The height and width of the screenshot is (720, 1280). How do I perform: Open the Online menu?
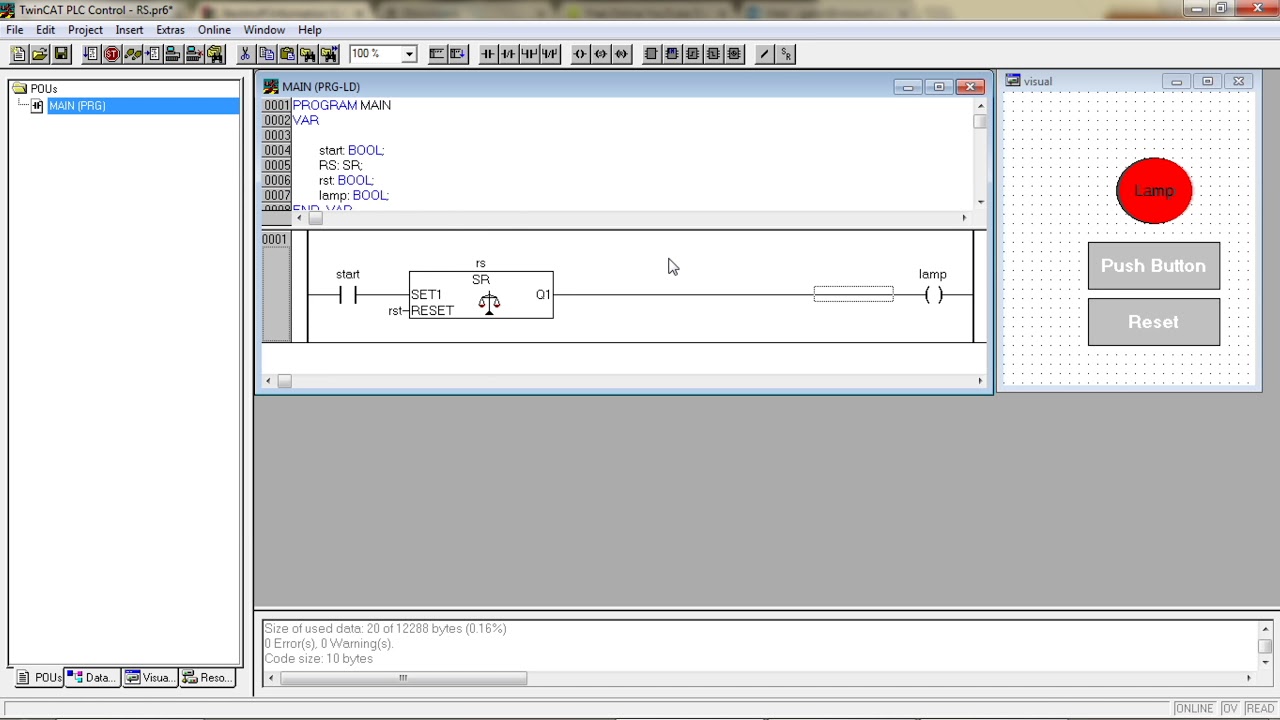coord(214,30)
